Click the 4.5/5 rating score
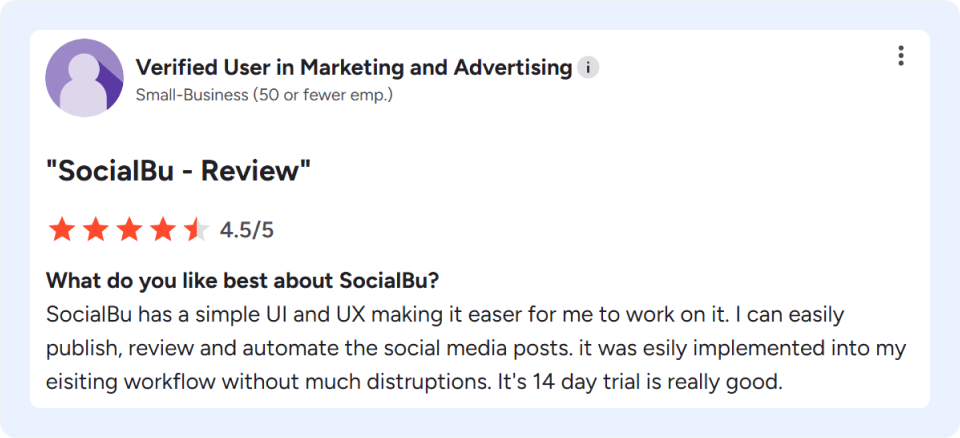The width and height of the screenshot is (960, 438). click(x=247, y=230)
